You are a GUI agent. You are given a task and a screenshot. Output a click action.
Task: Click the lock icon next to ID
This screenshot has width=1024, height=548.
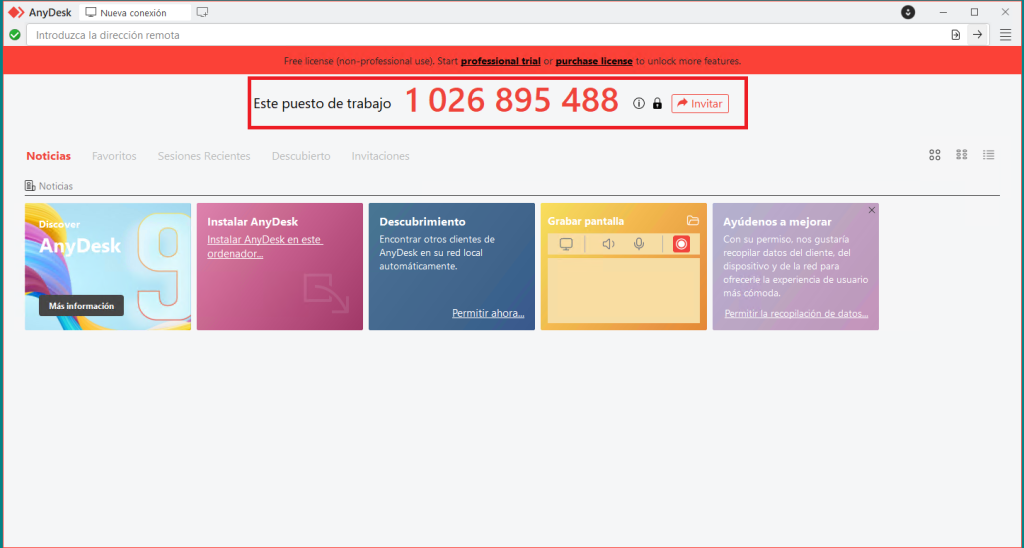pyautogui.click(x=657, y=103)
